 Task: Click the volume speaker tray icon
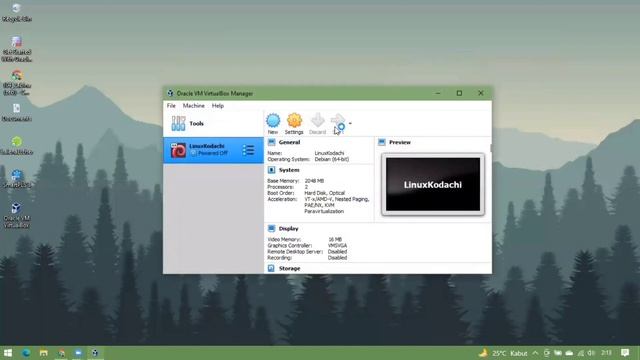pos(591,353)
